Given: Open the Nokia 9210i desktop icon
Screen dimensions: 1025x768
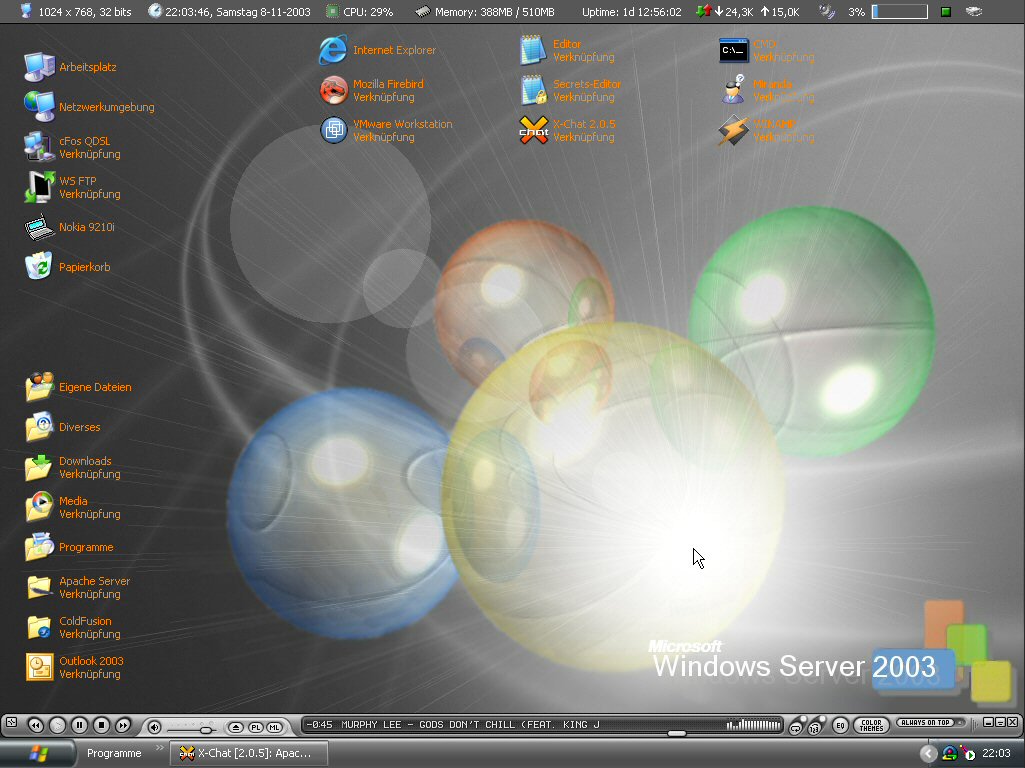Looking at the screenshot, I should pyautogui.click(x=39, y=227).
